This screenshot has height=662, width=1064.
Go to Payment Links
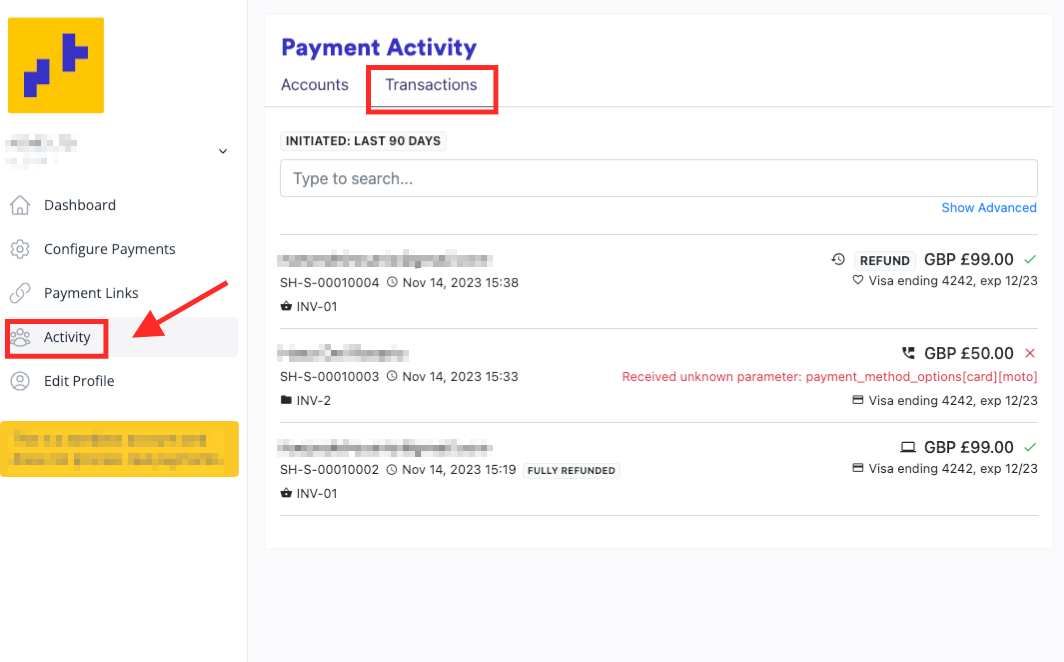click(x=91, y=293)
